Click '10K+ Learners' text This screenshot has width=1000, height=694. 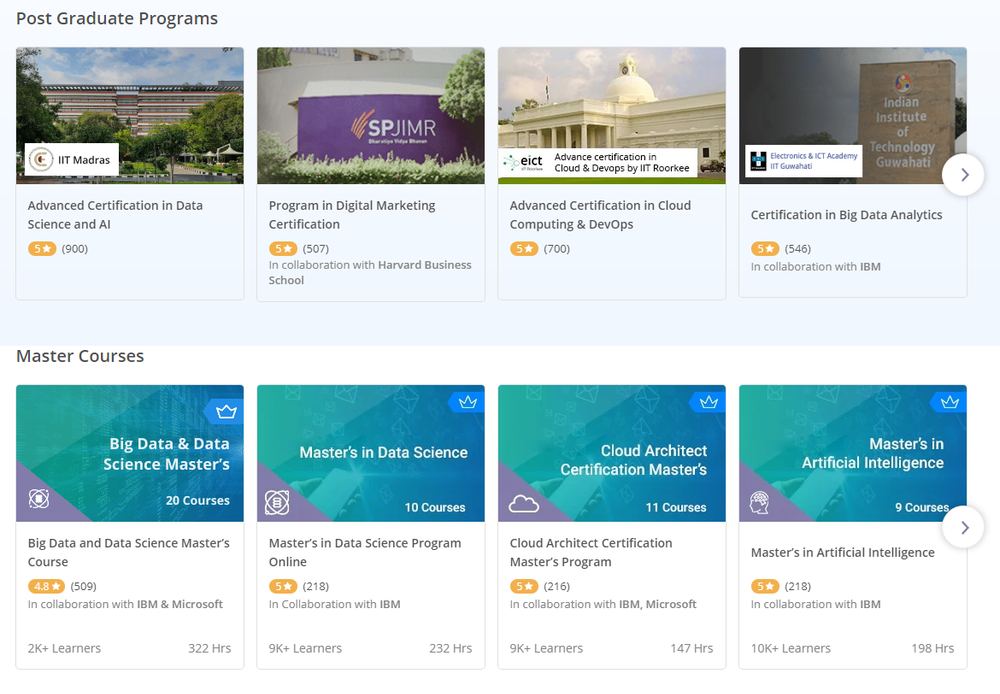click(x=791, y=648)
